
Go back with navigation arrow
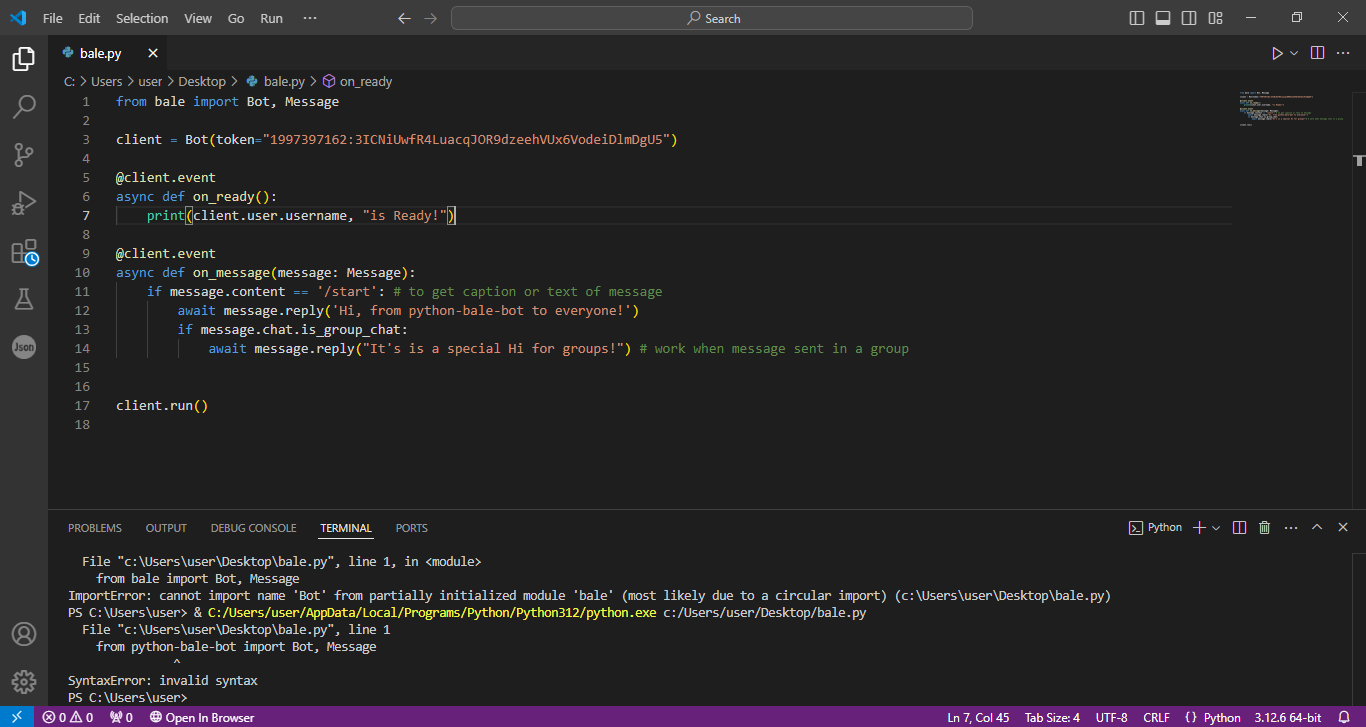404,18
